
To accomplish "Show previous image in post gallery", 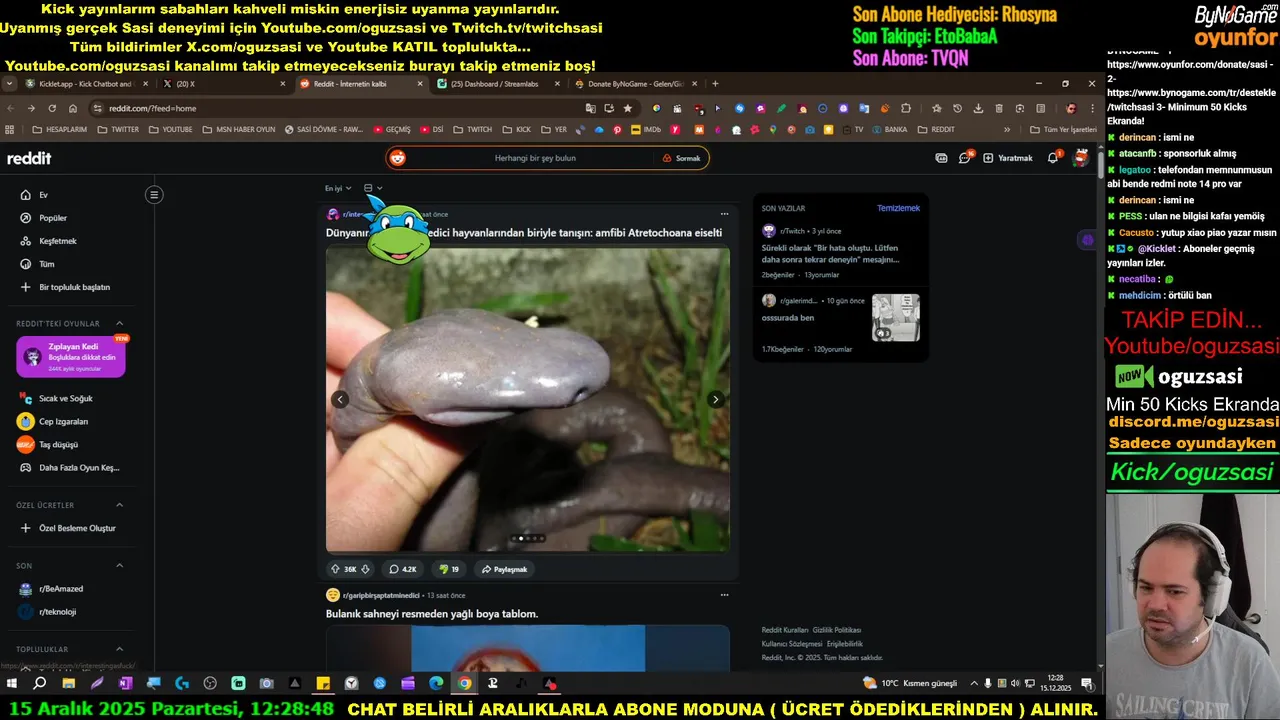I will click(x=340, y=399).
